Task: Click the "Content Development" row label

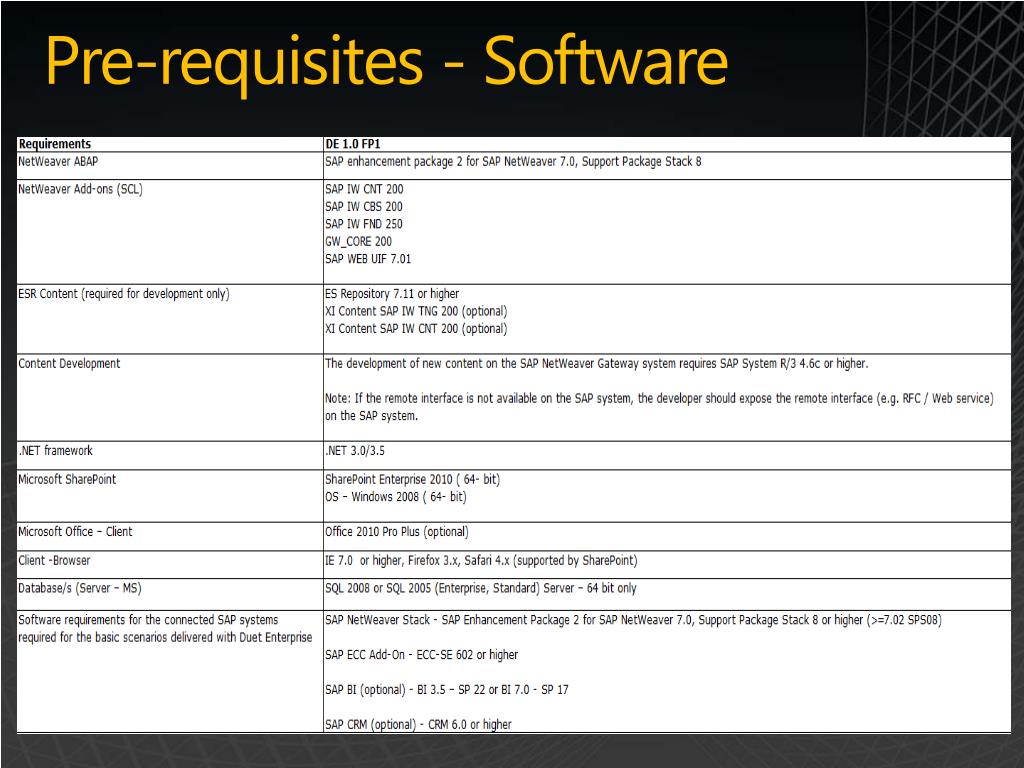Action: pos(69,364)
